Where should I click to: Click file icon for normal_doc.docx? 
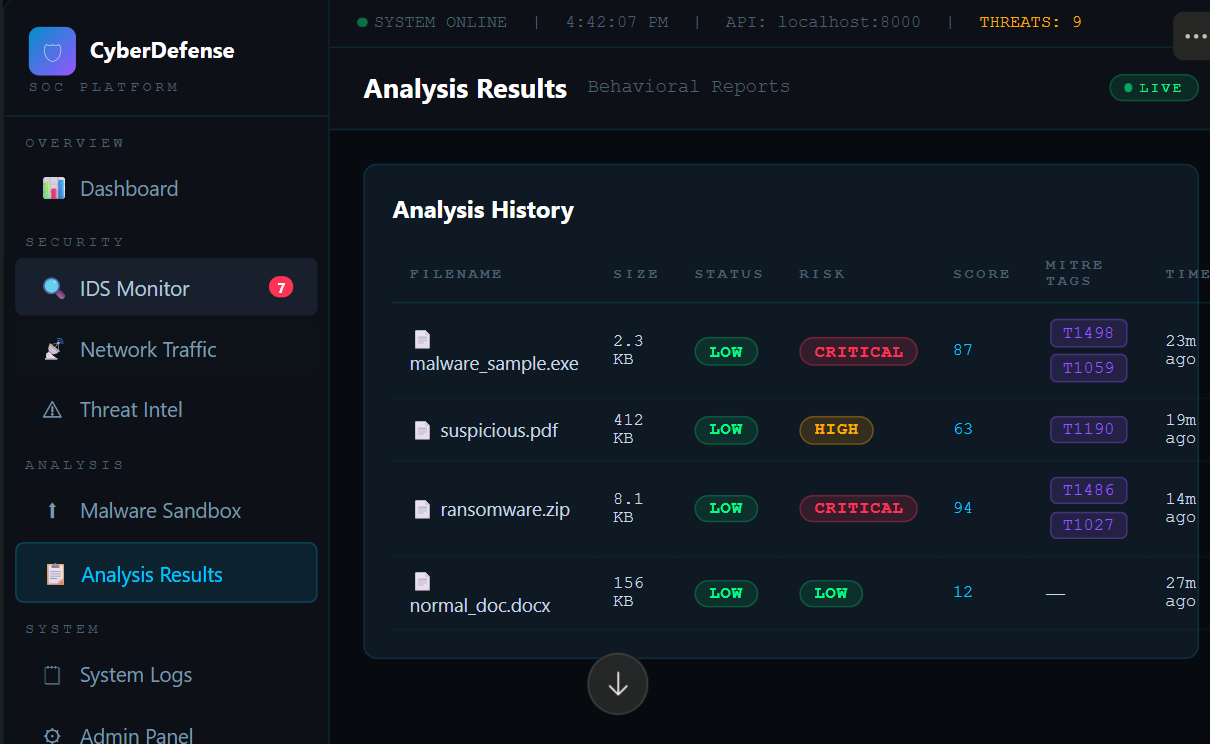tap(422, 581)
